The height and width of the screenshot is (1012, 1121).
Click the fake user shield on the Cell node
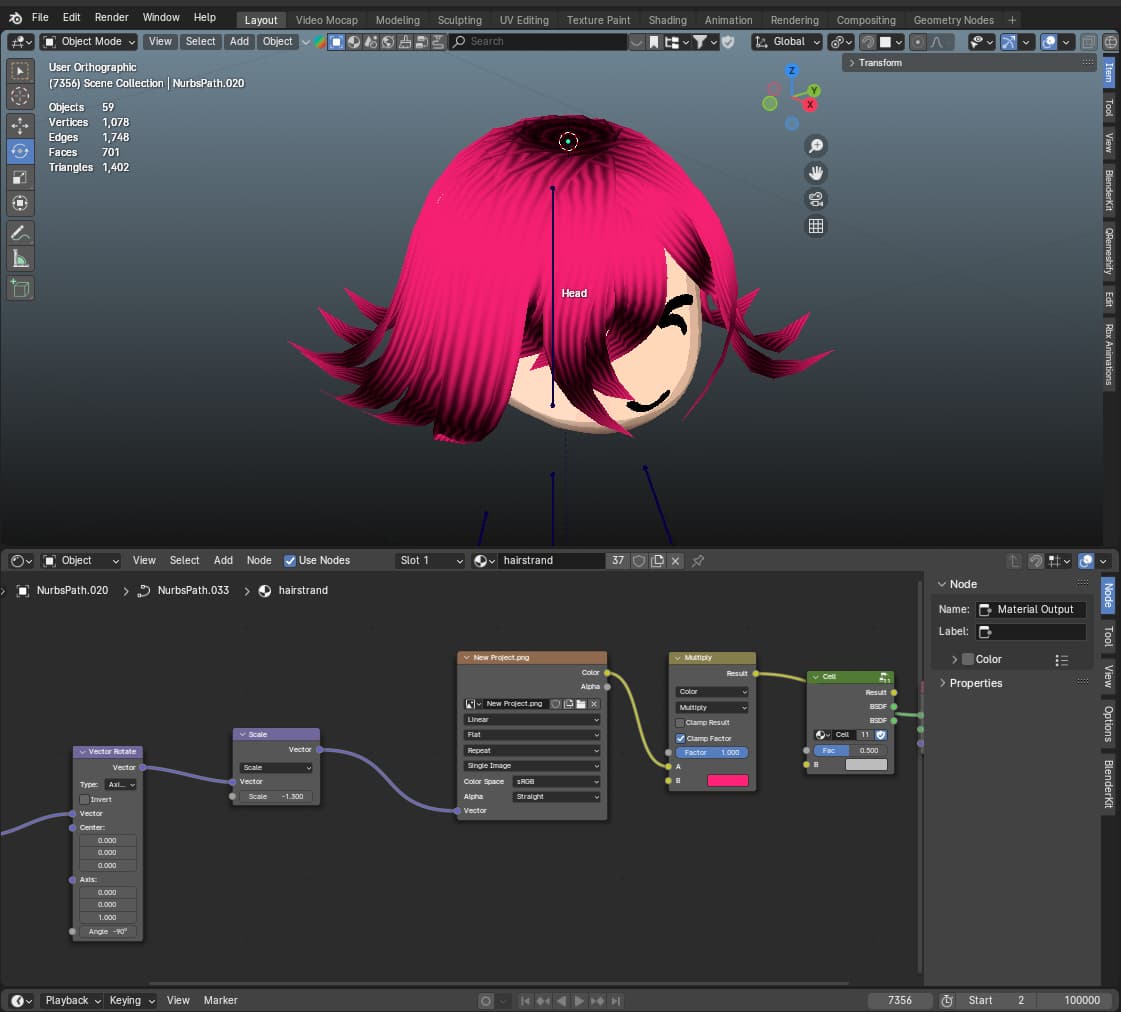click(x=880, y=735)
